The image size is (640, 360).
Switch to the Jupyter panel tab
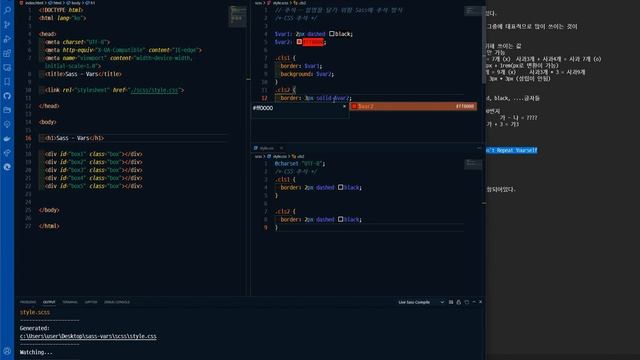pyautogui.click(x=91, y=302)
